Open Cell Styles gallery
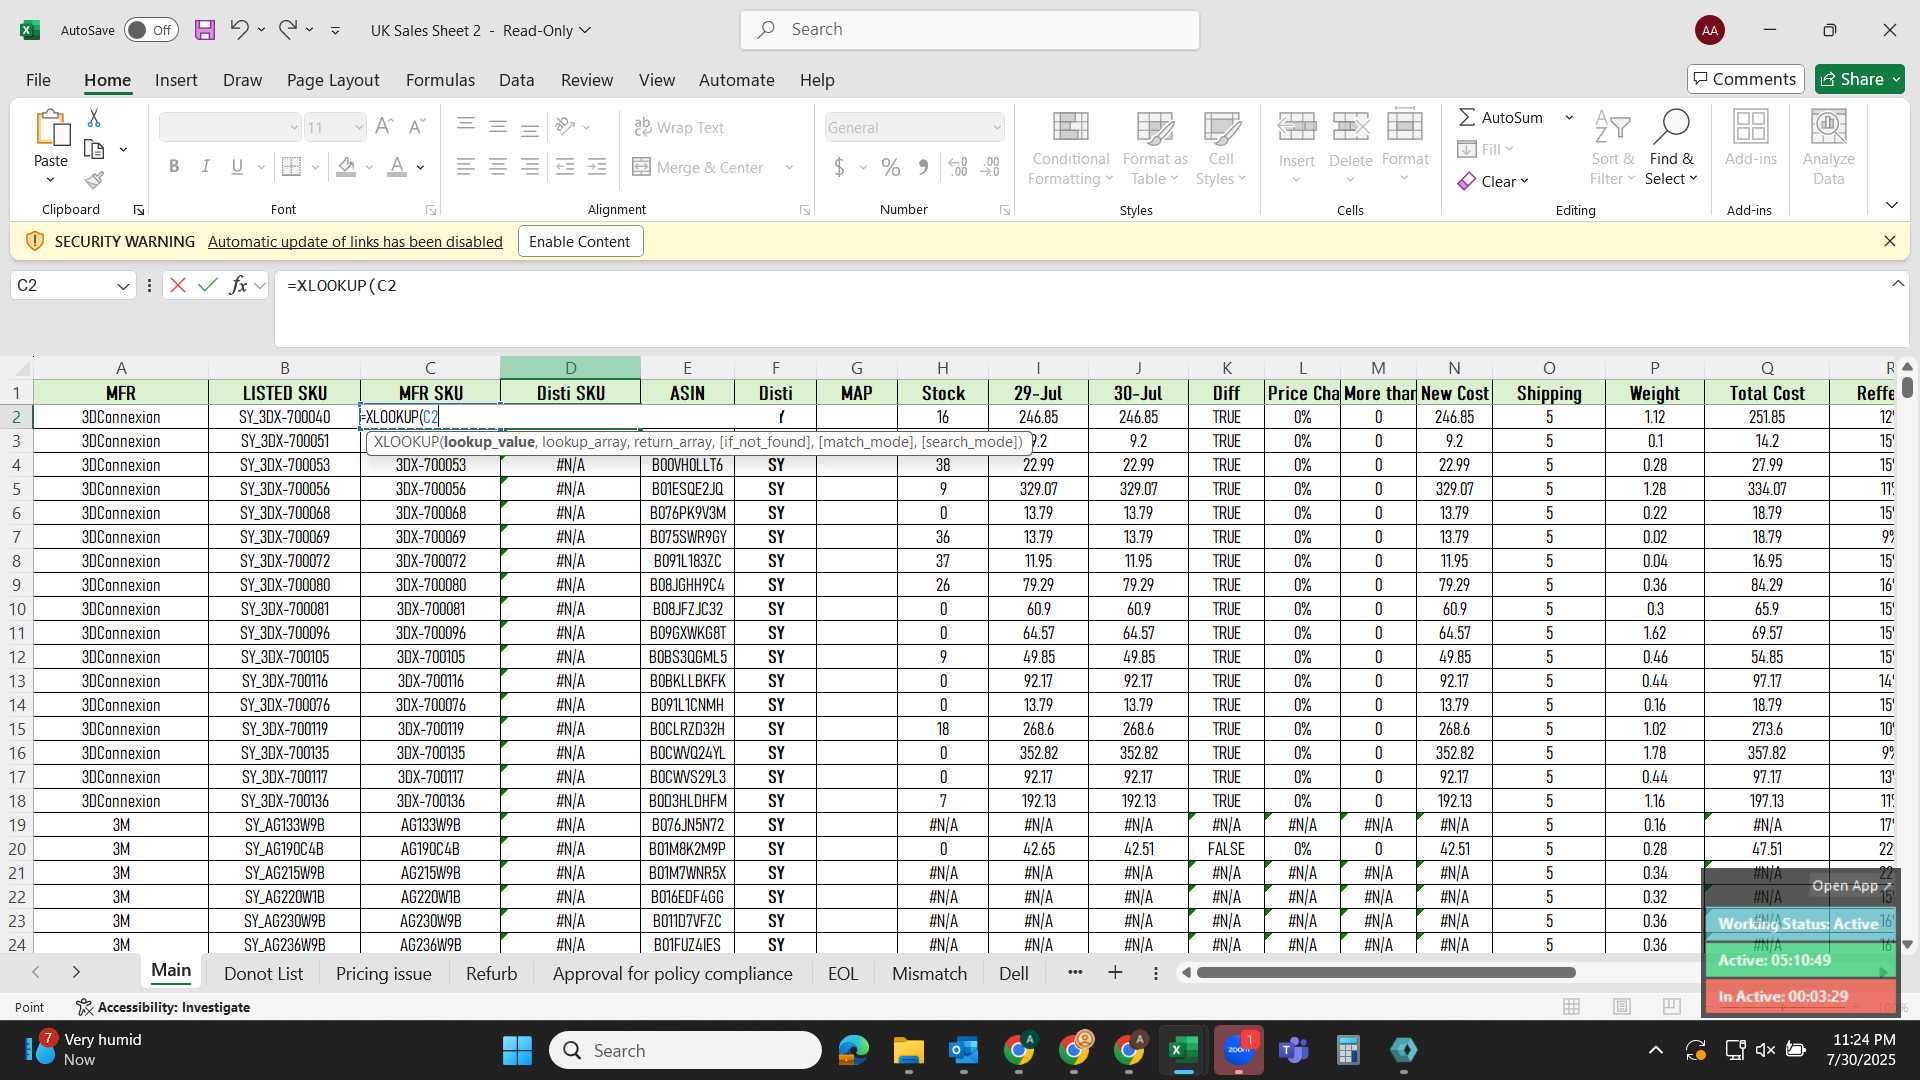The width and height of the screenshot is (1920, 1080). (x=1221, y=148)
